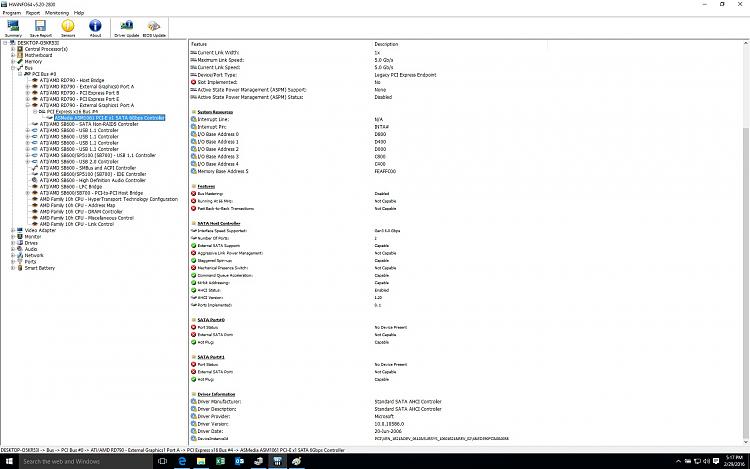Select the ASMedia ASM1061 SATA 6Gbps Controller

coord(109,118)
